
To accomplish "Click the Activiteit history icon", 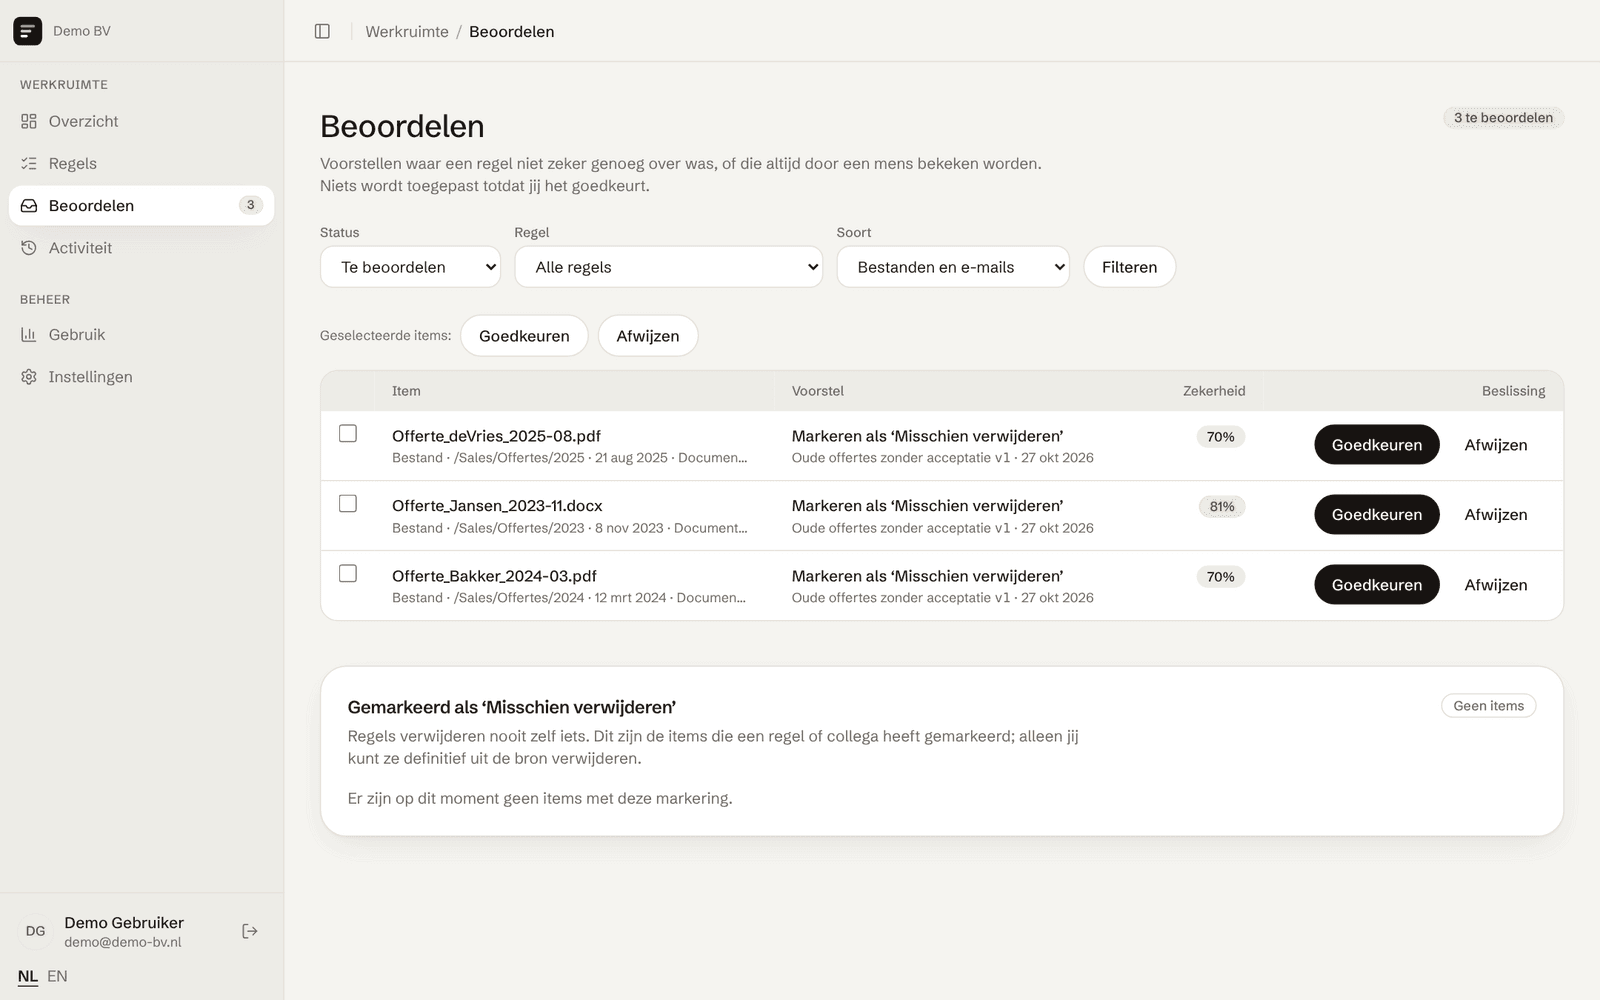I will click(x=29, y=248).
